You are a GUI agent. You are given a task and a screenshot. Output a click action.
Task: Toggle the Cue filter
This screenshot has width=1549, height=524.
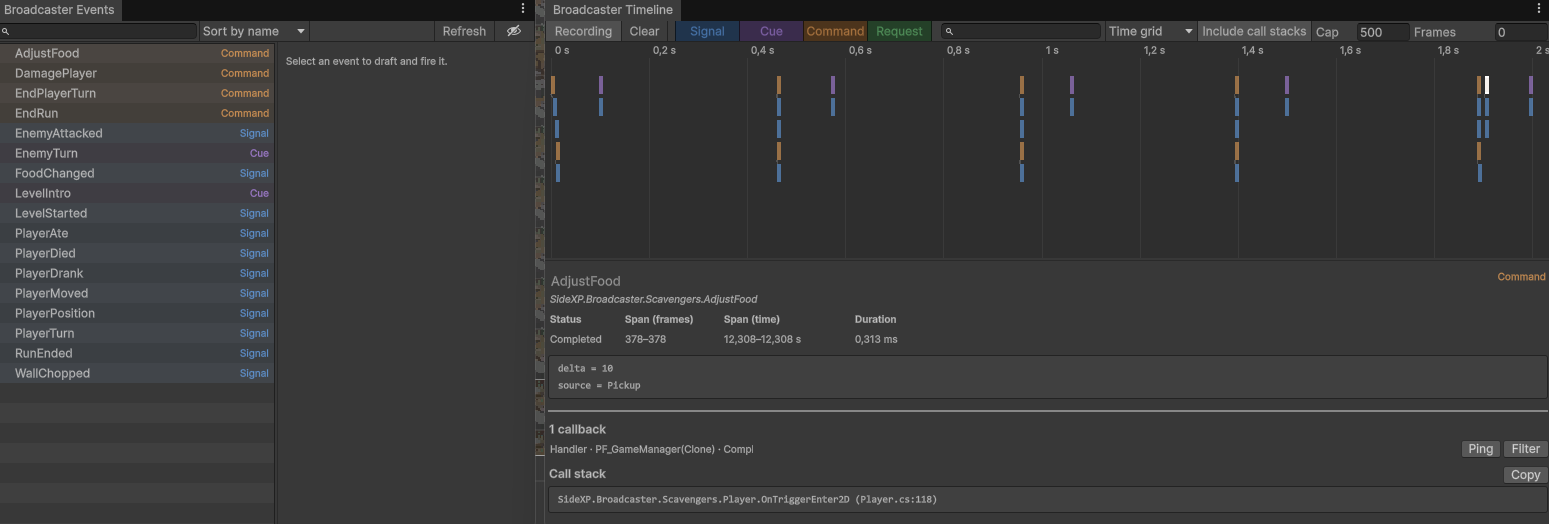(771, 31)
